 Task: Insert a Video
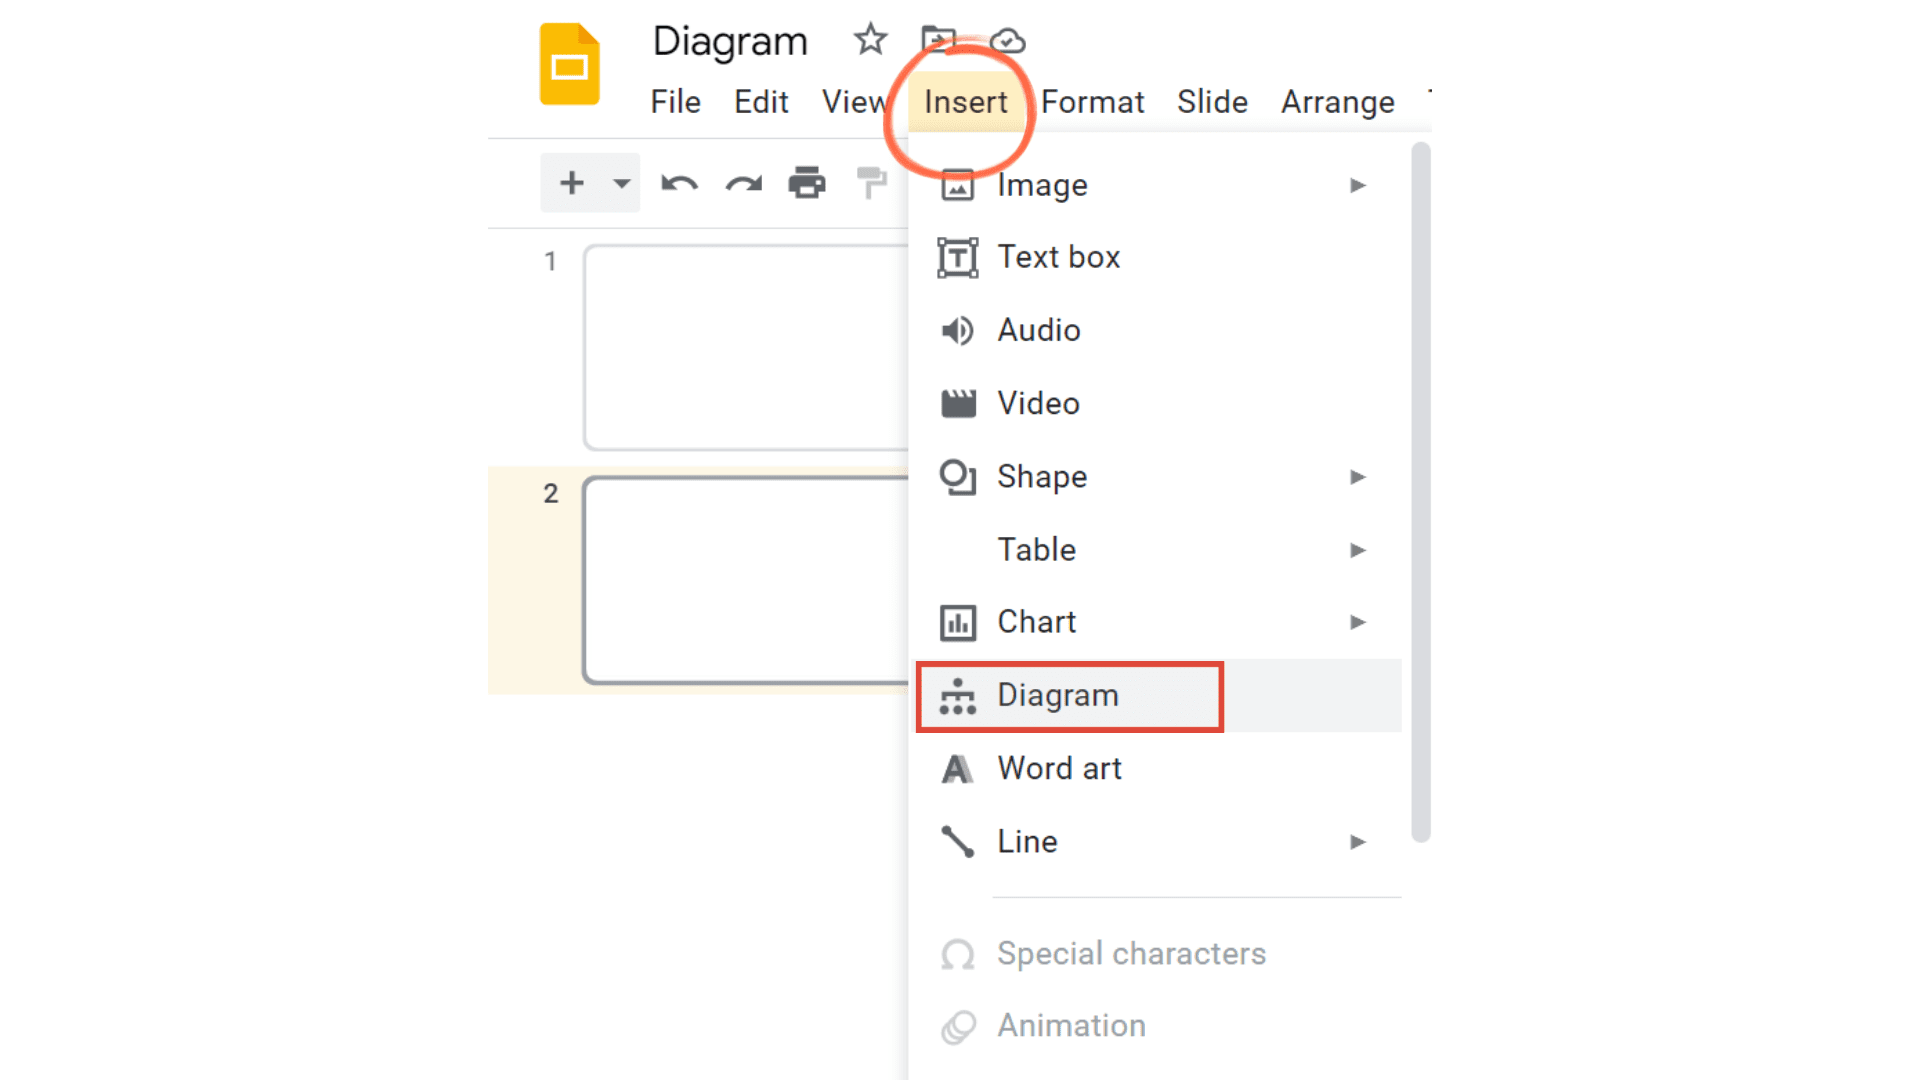[x=1038, y=403]
